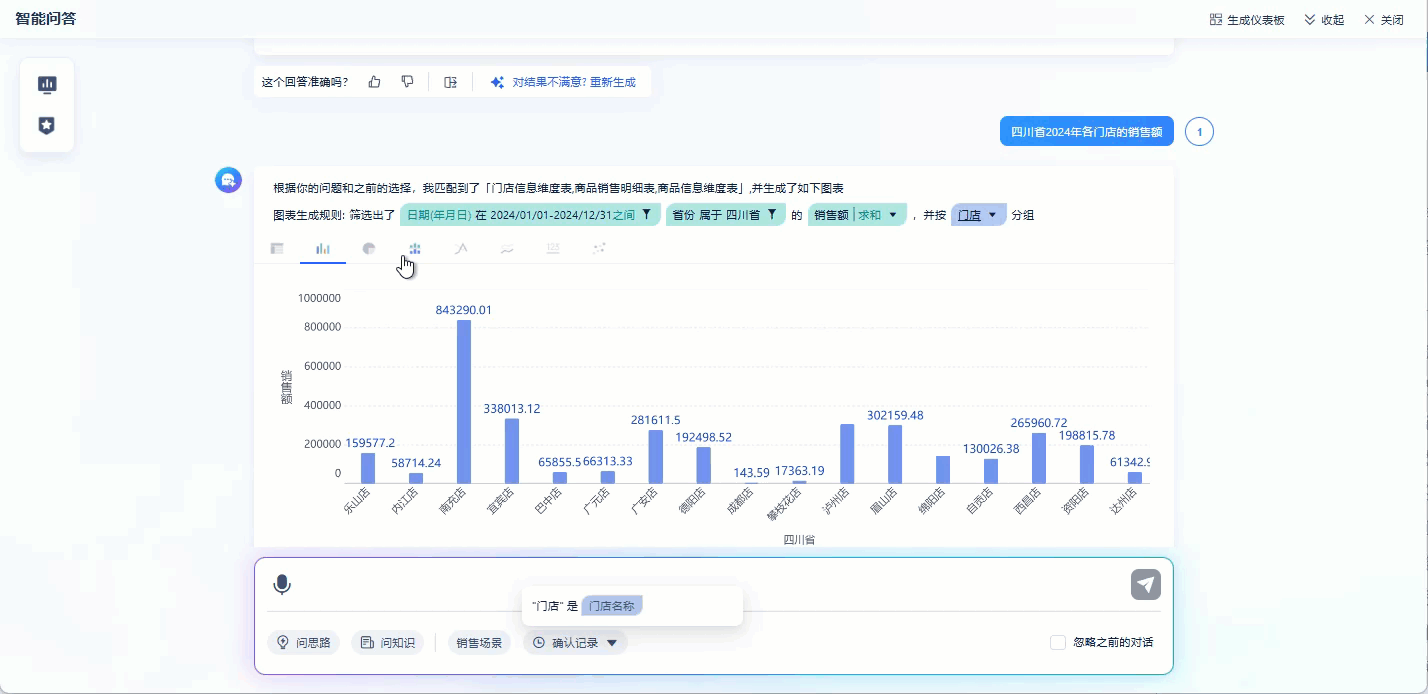Collapse the panel with 收起

[1324, 20]
